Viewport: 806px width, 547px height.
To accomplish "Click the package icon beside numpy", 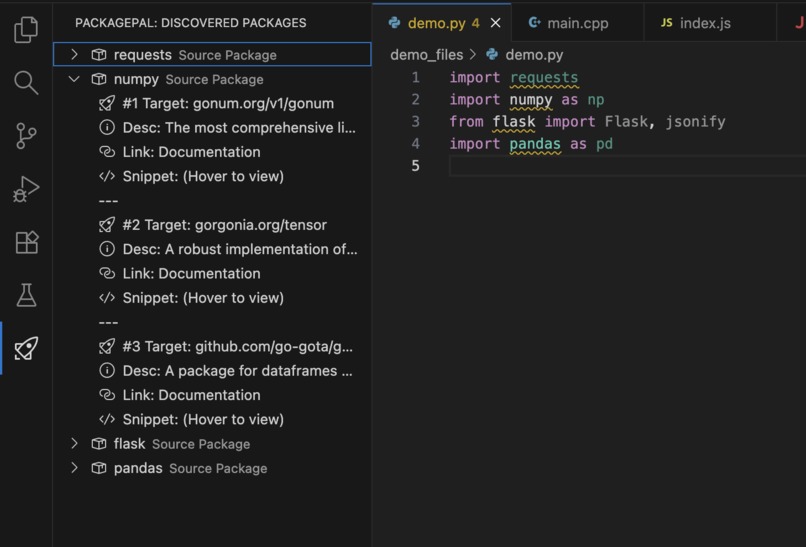I will click(99, 79).
